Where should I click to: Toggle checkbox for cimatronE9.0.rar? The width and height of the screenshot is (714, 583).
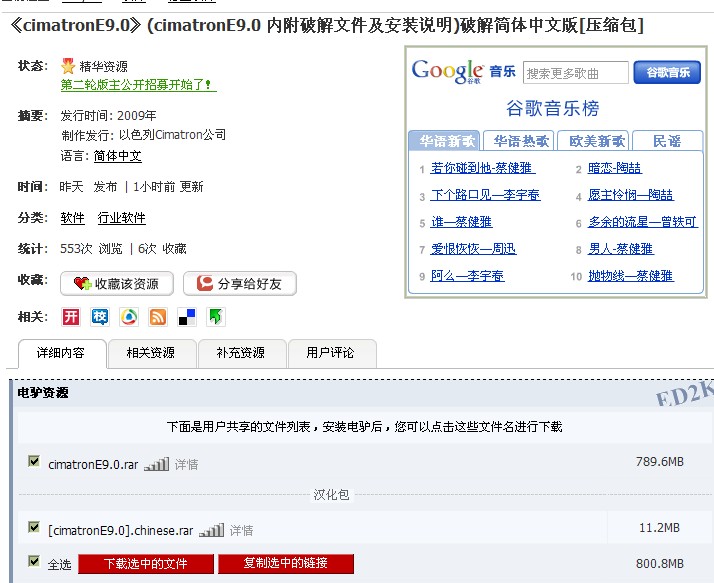click(34, 461)
